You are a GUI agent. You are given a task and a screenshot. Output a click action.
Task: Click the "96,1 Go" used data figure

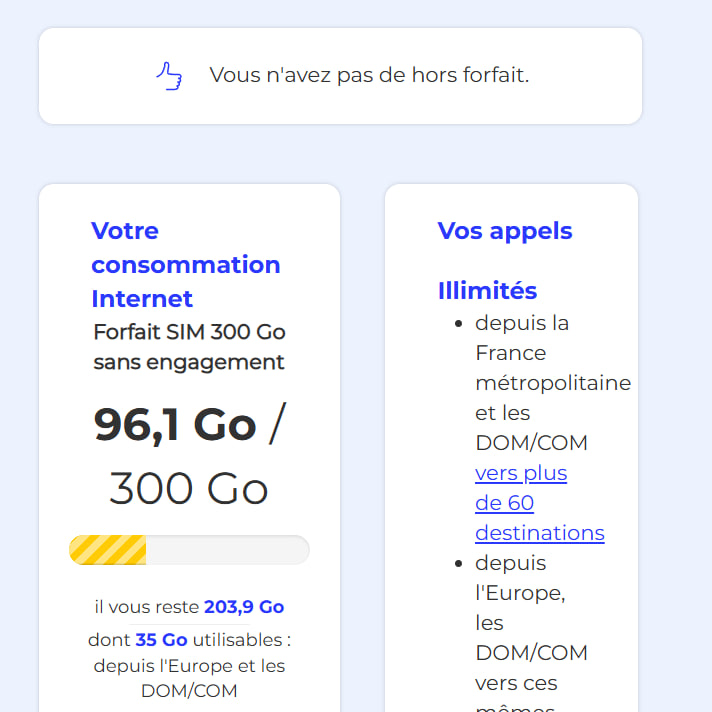point(175,424)
